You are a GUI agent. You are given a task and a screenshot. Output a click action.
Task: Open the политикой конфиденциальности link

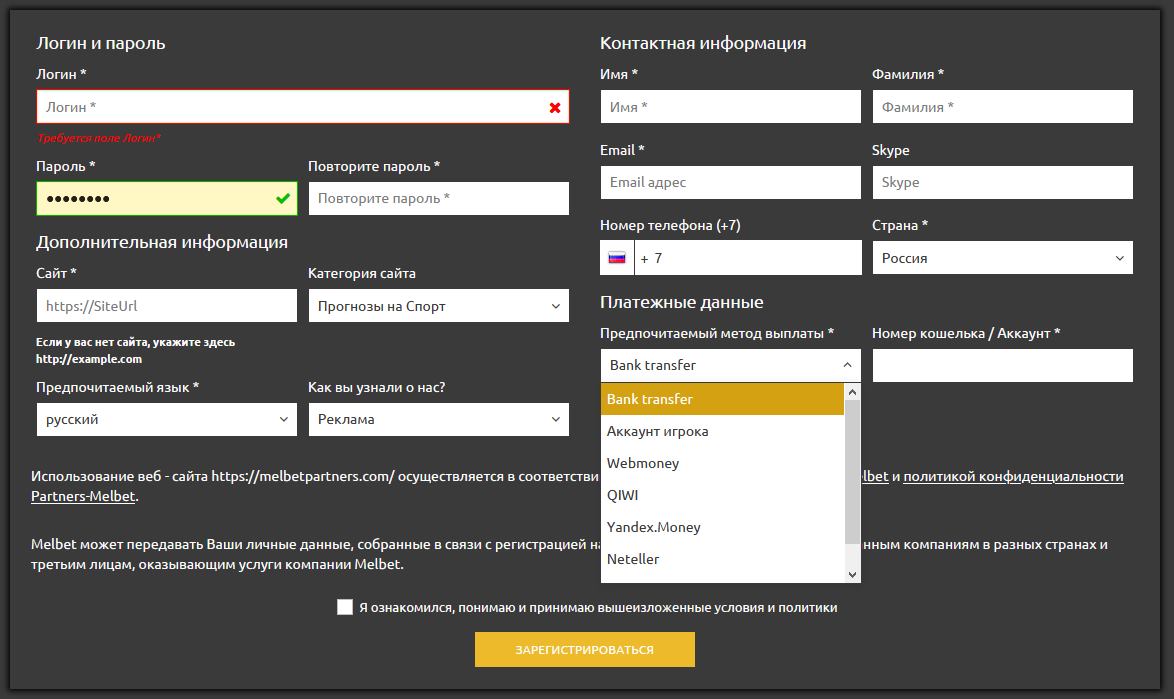pos(1013,477)
